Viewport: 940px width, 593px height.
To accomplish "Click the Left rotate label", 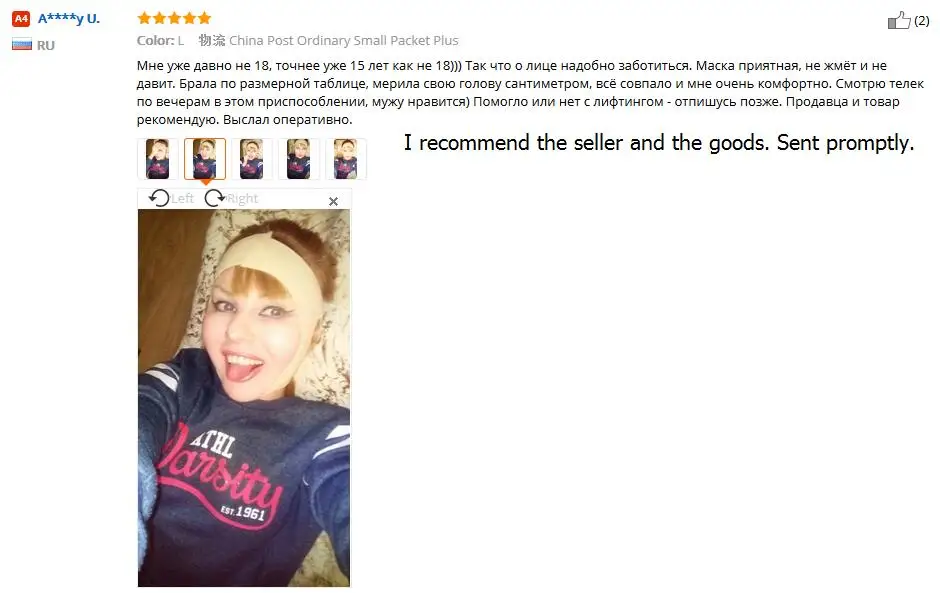I will pyautogui.click(x=182, y=198).
